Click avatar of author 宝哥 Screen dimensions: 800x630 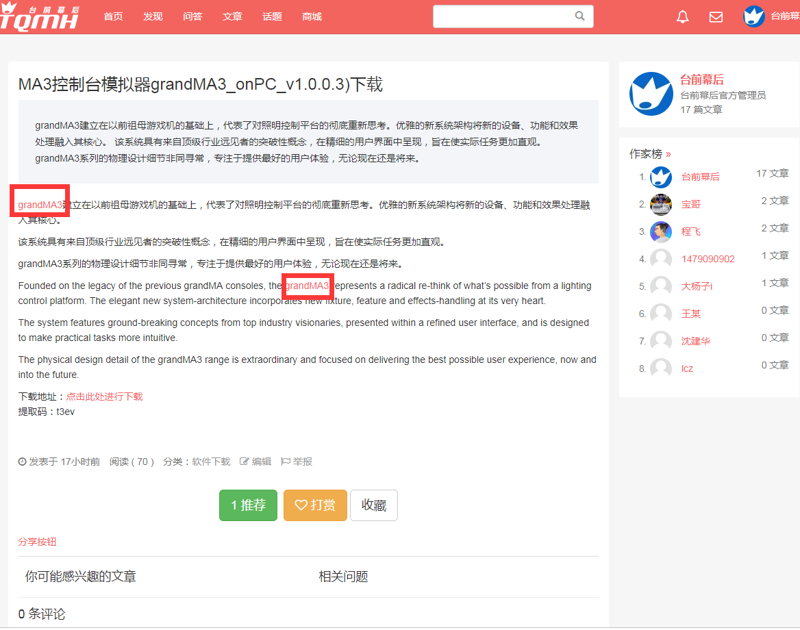[661, 204]
